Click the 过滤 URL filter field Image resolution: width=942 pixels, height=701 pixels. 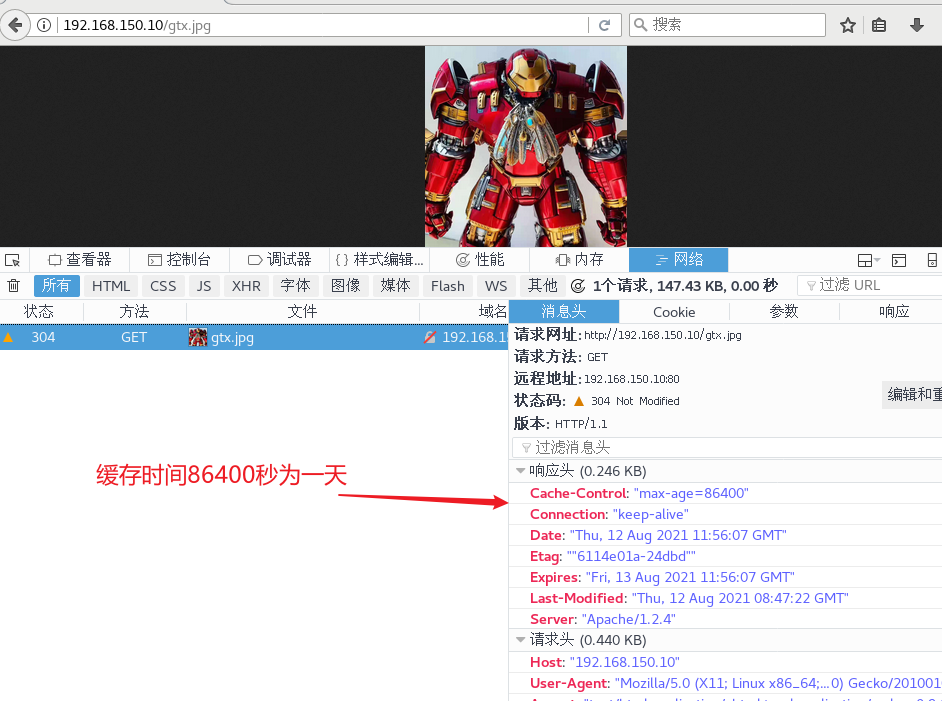pos(870,285)
